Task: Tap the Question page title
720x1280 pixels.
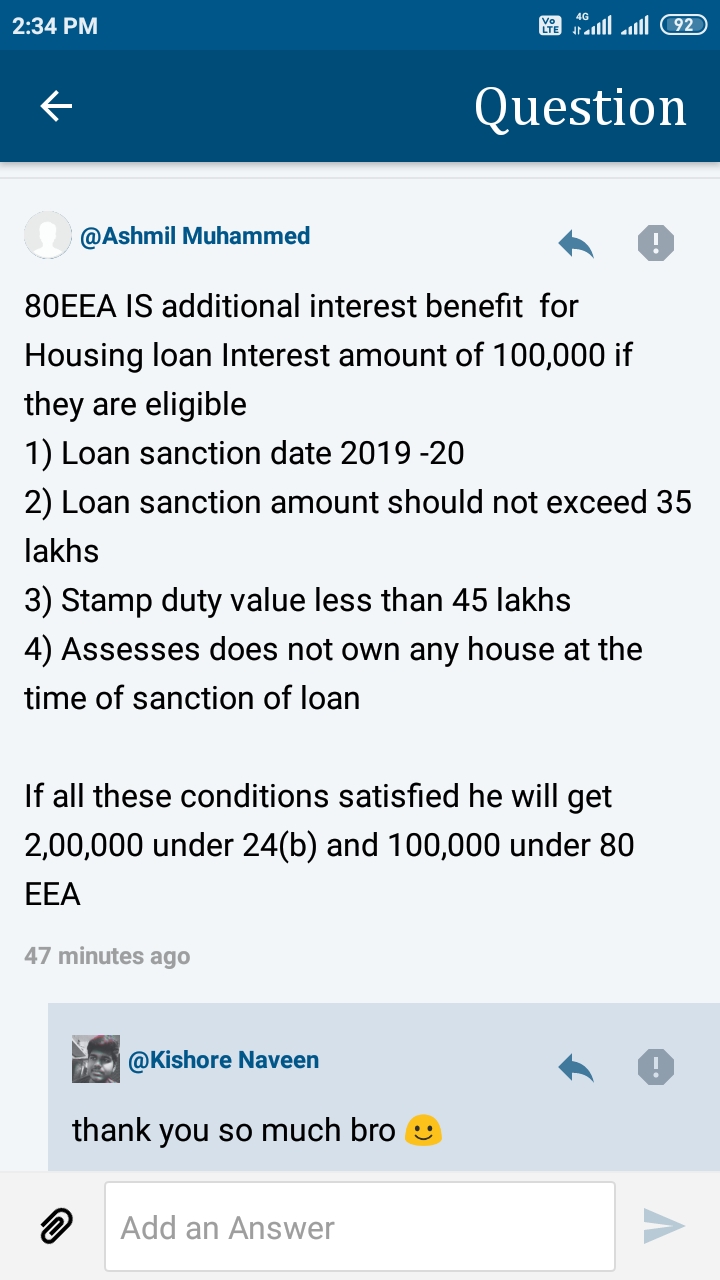Action: click(x=580, y=107)
